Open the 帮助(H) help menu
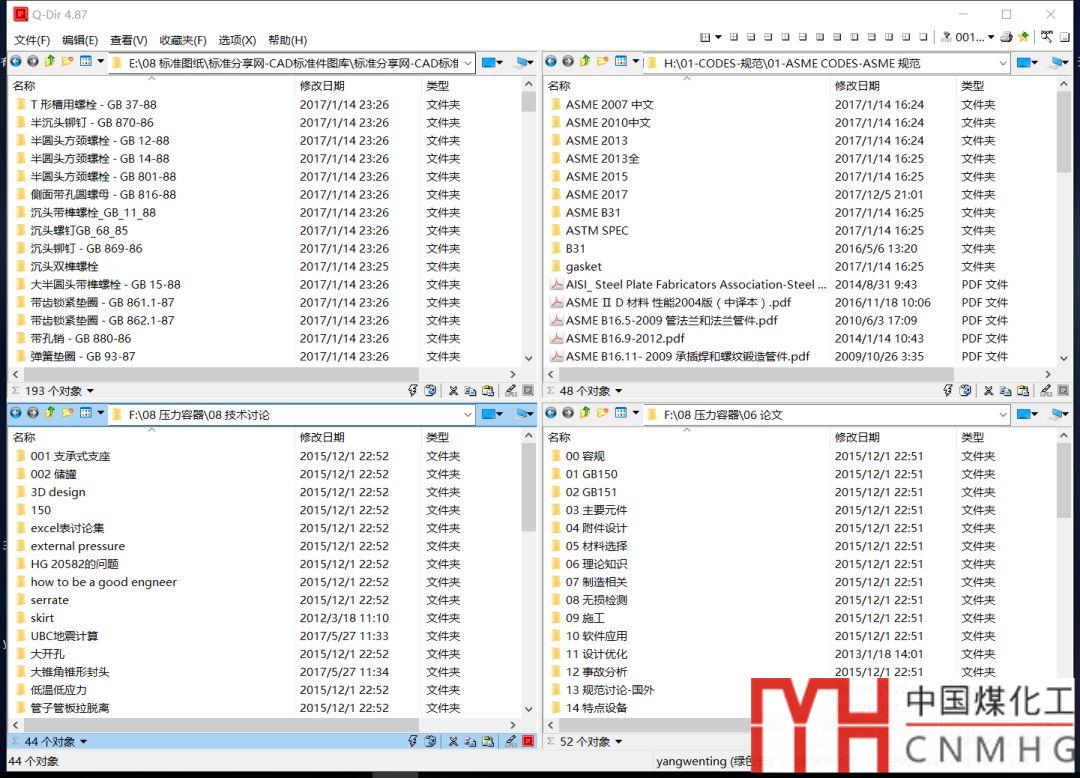Image resolution: width=1080 pixels, height=778 pixels. pyautogui.click(x=287, y=40)
